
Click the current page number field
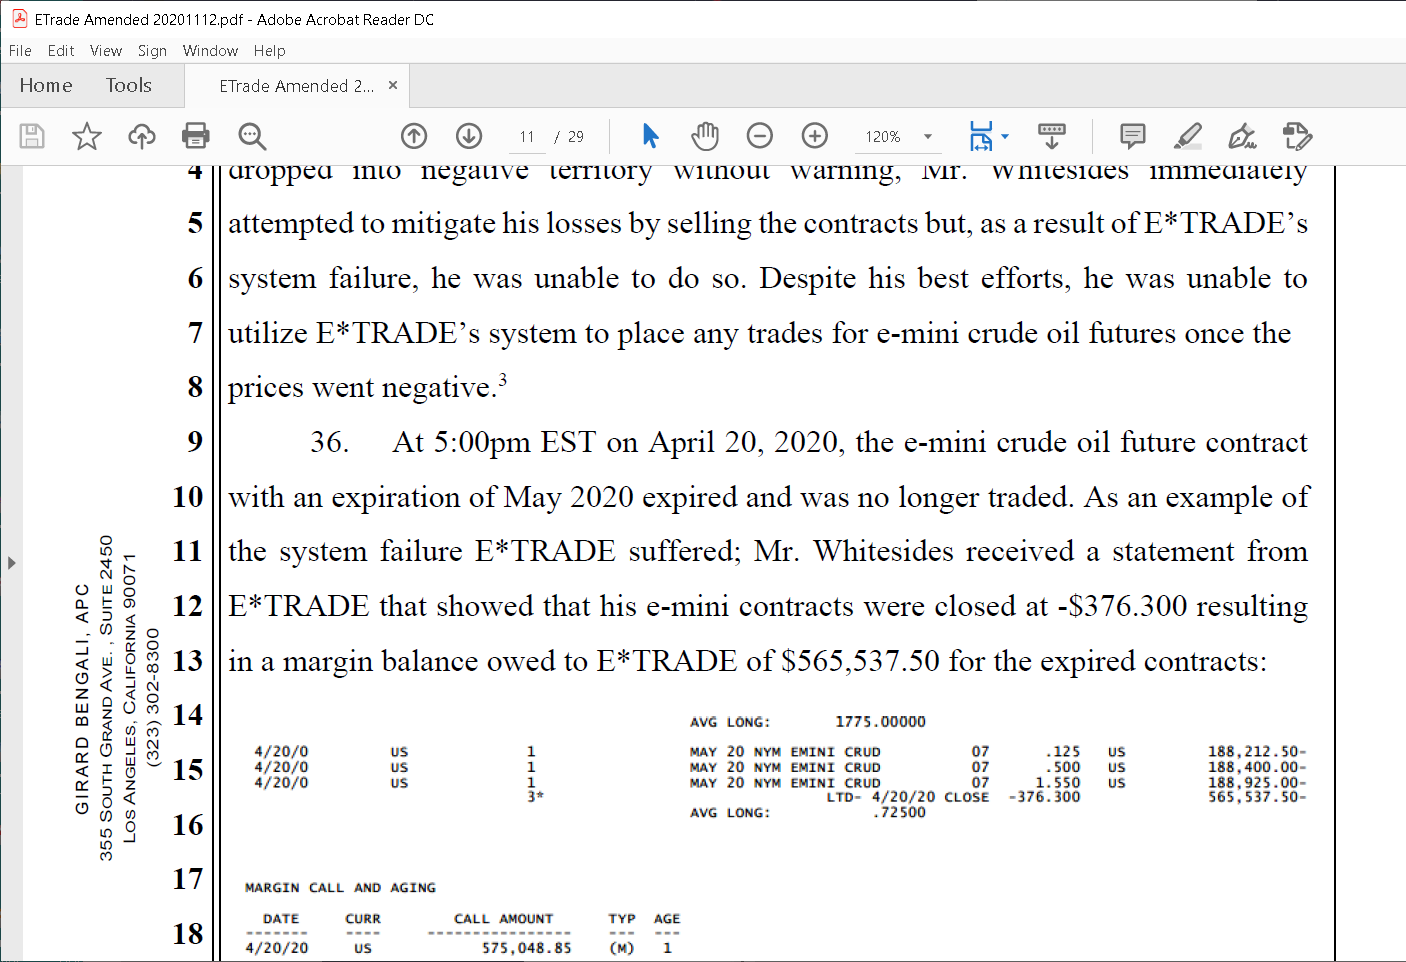527,137
